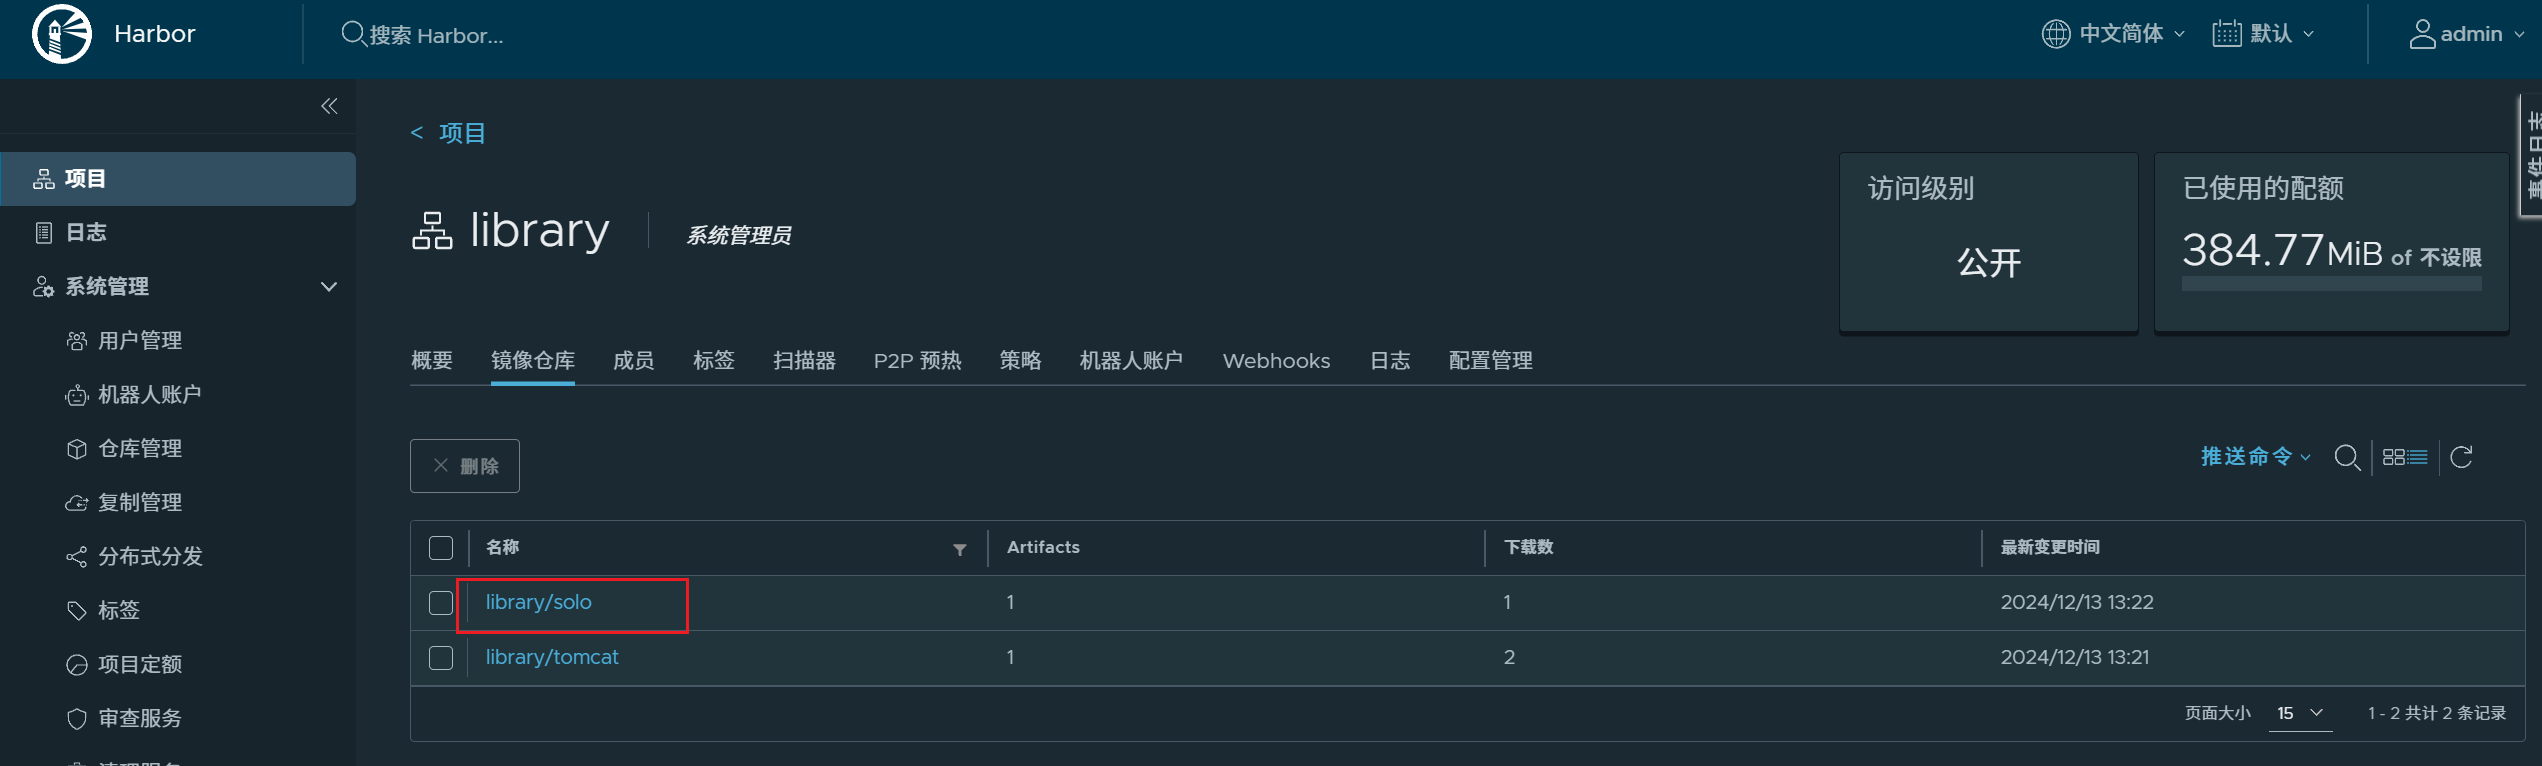Image resolution: width=2542 pixels, height=766 pixels.
Task: Refresh the repository list
Action: [2461, 457]
